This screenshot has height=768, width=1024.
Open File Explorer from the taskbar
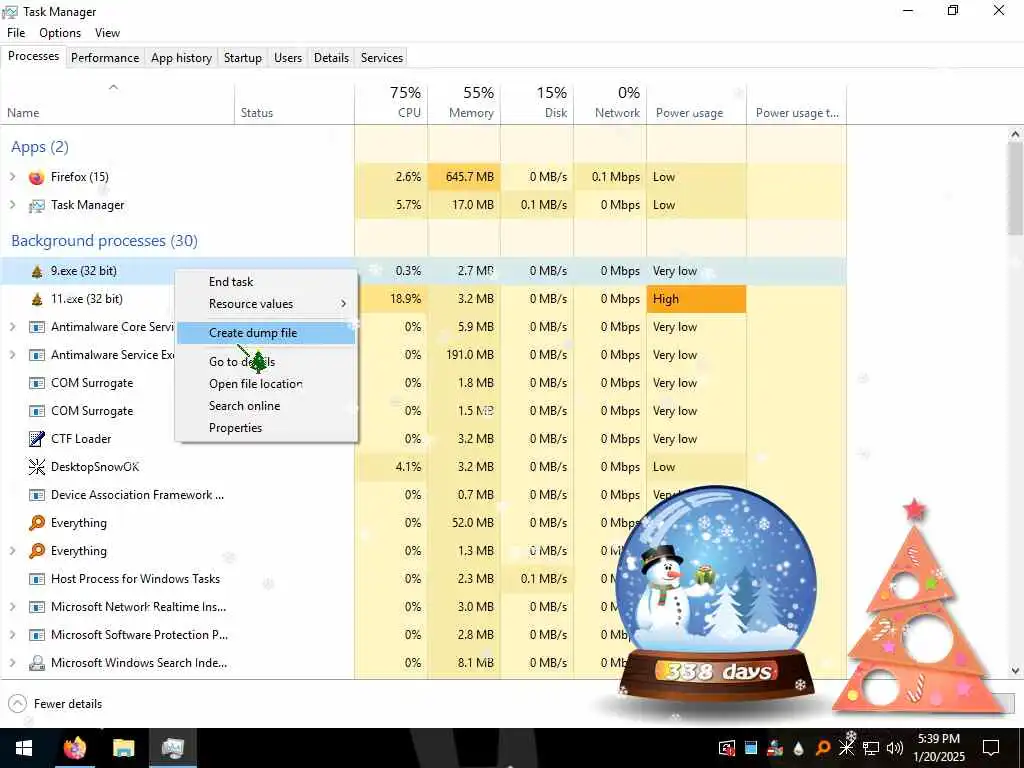(x=123, y=748)
